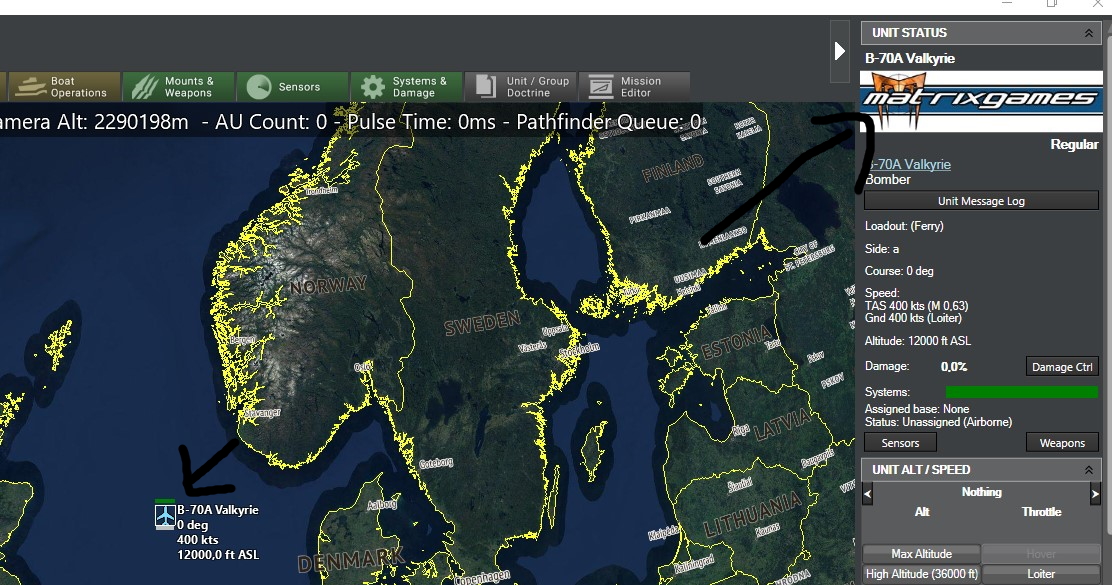The height and width of the screenshot is (585, 1112).
Task: Click the Camera Alt readout text
Action: pos(94,122)
